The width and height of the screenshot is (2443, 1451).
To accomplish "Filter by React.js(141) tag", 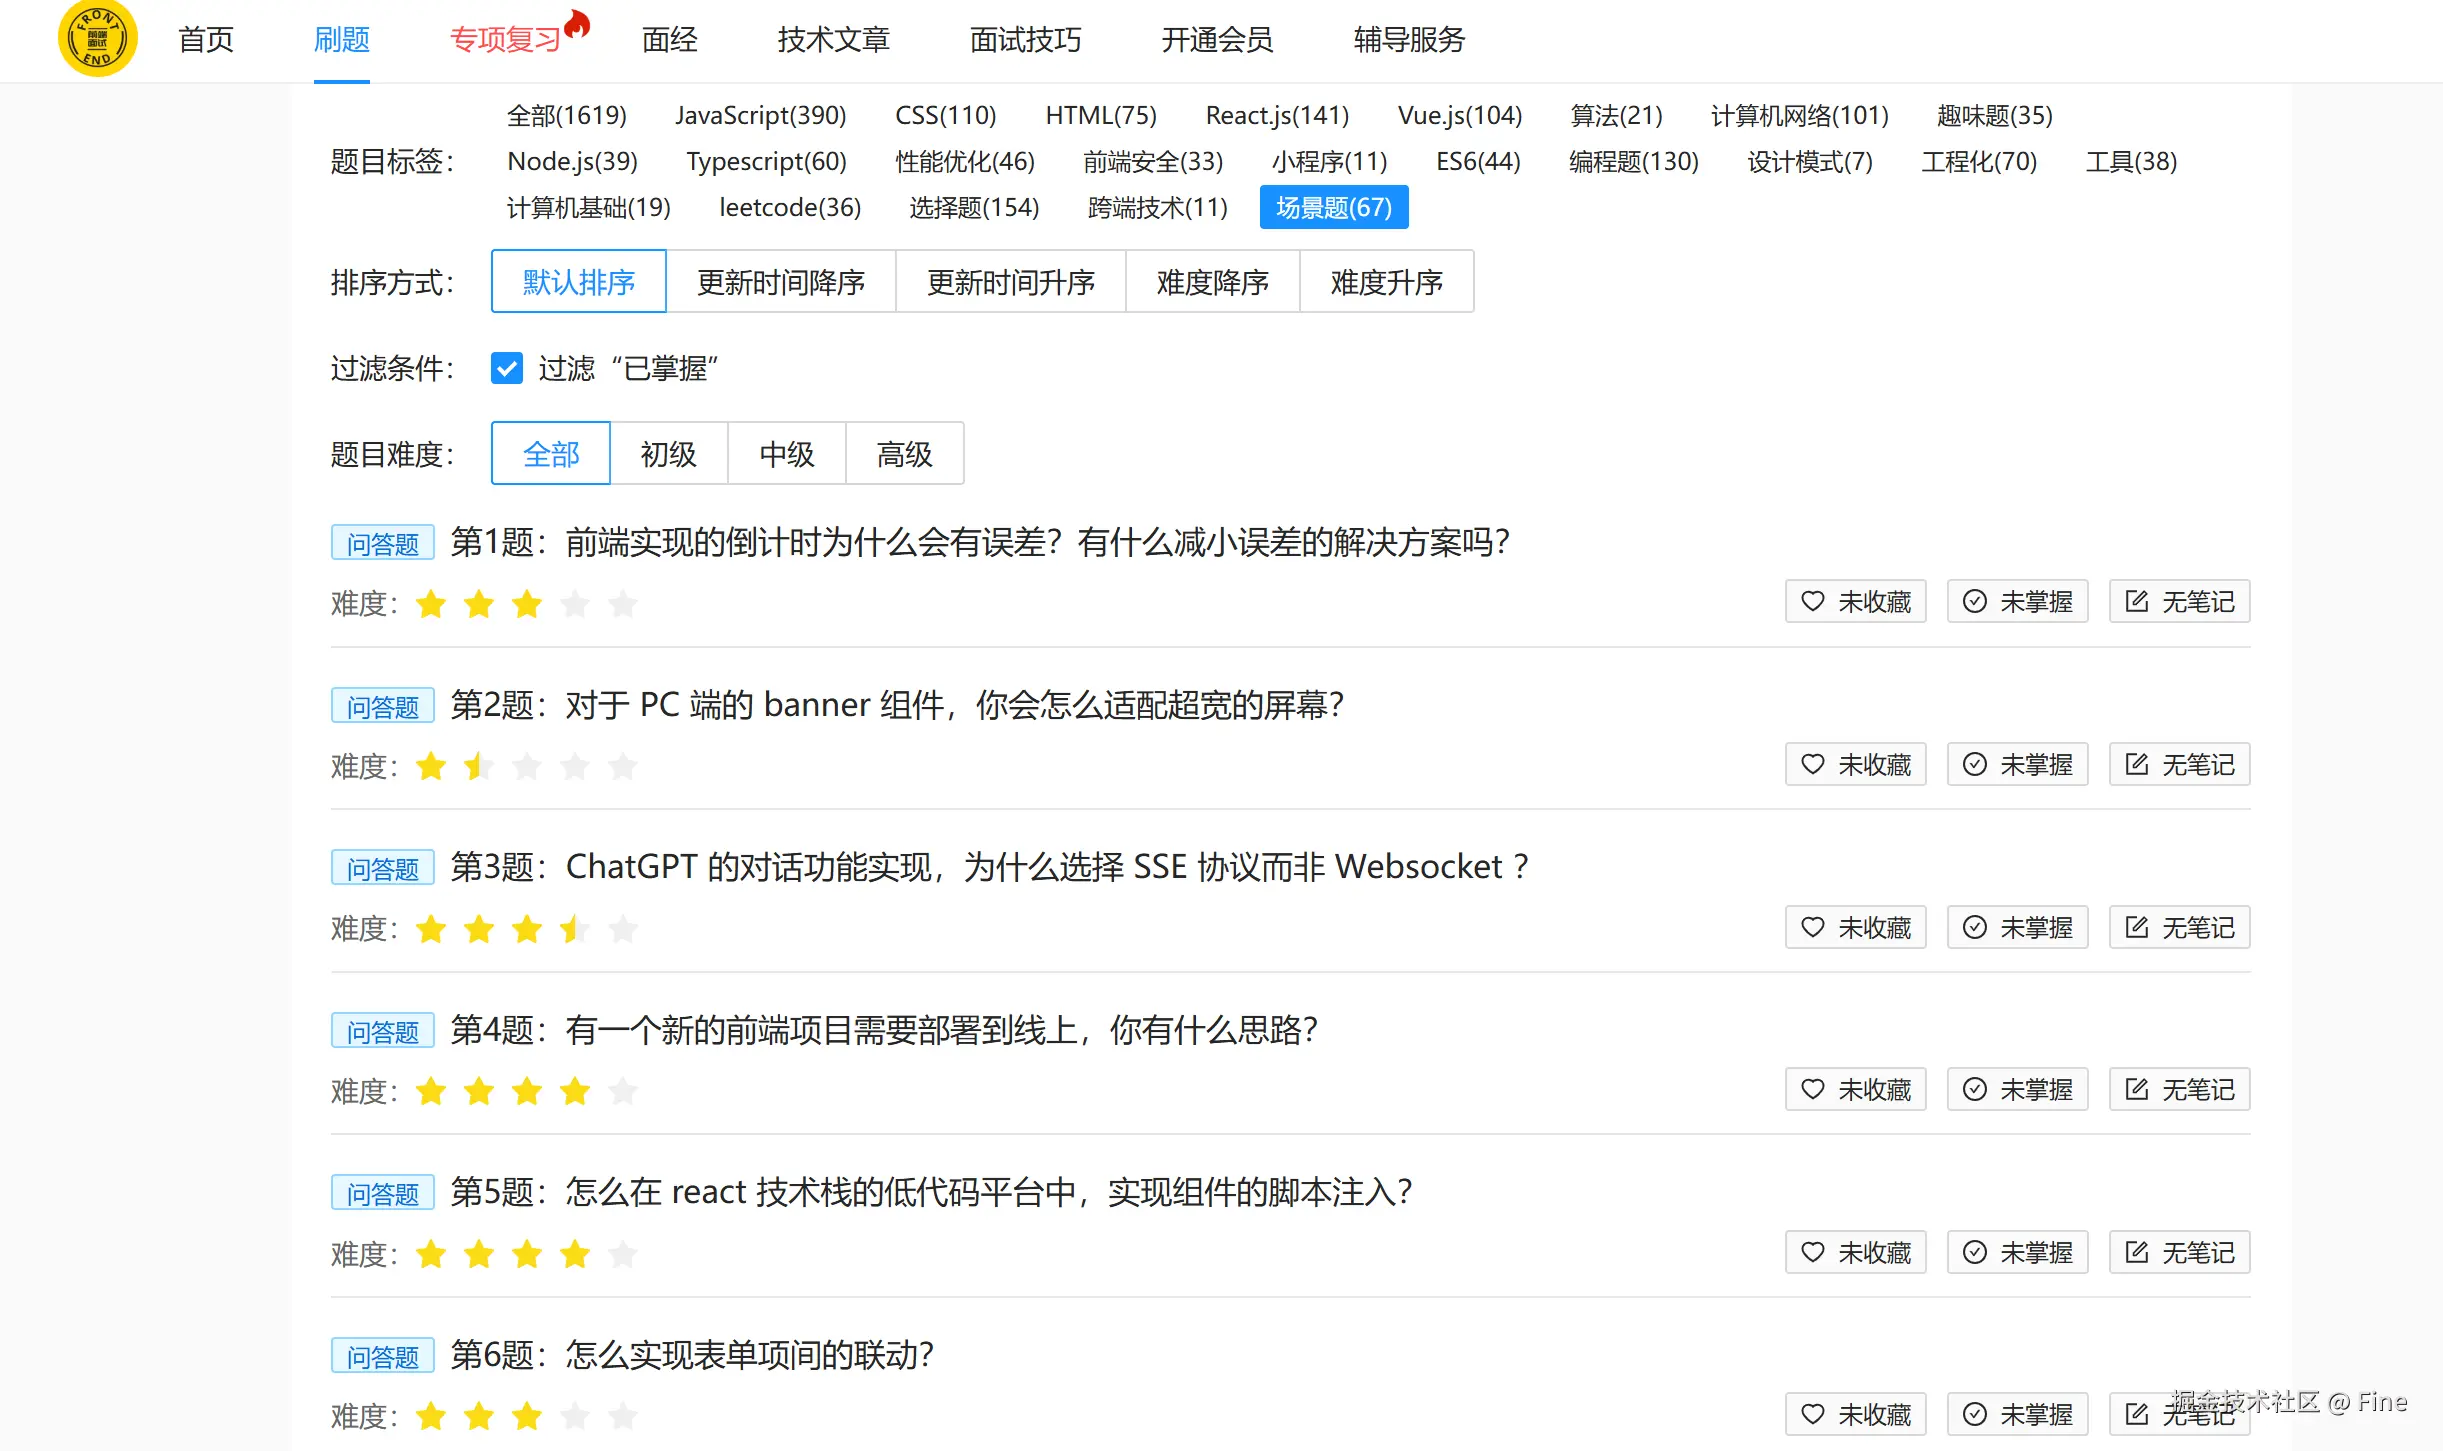I will coord(1277,116).
